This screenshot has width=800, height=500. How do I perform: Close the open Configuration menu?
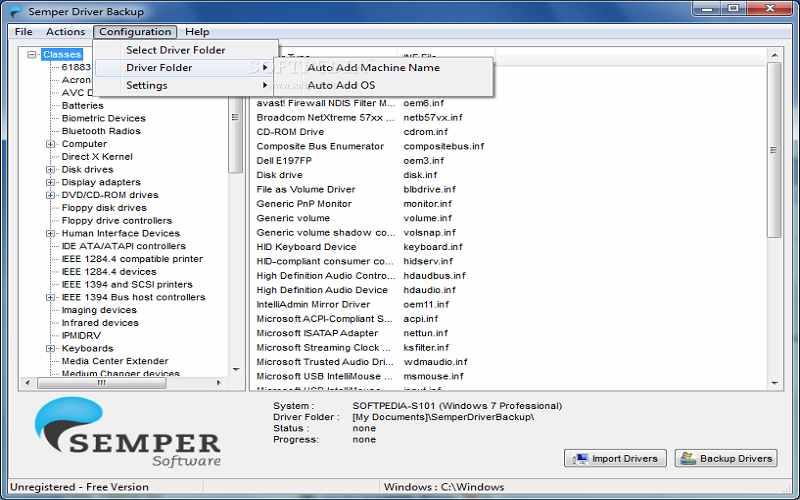coord(135,32)
